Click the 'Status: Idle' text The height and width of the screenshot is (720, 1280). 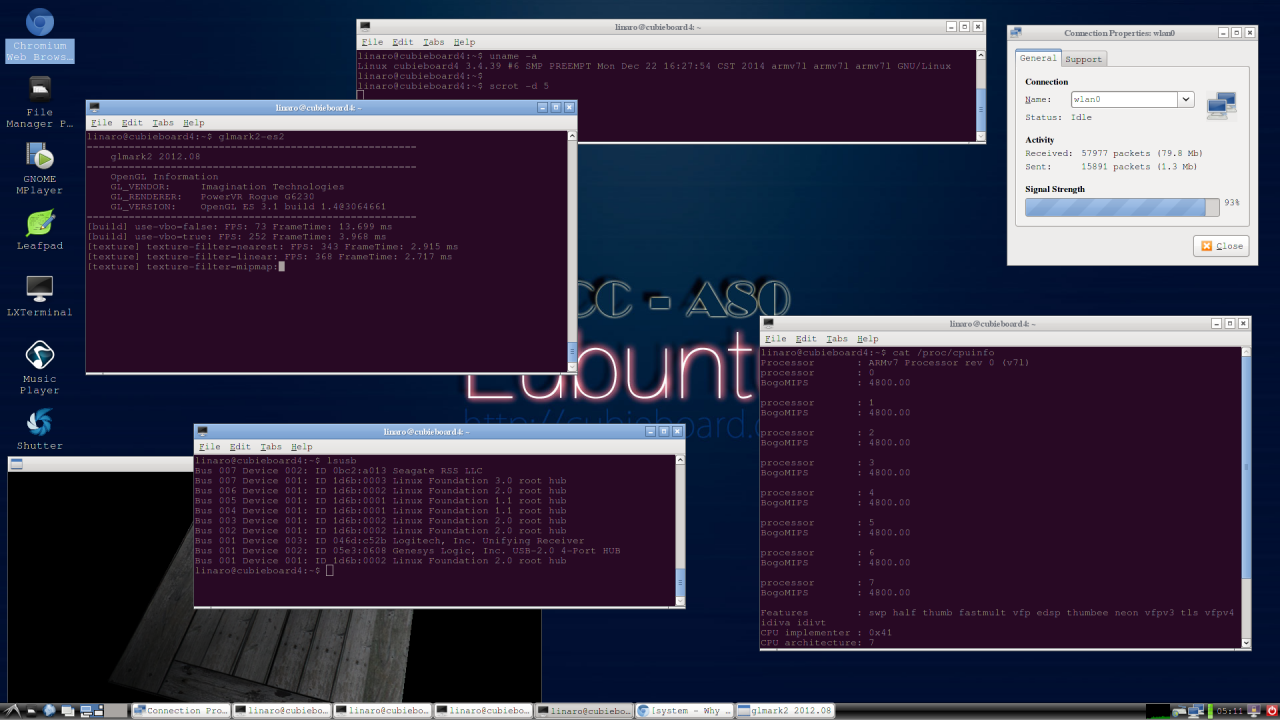click(1059, 117)
